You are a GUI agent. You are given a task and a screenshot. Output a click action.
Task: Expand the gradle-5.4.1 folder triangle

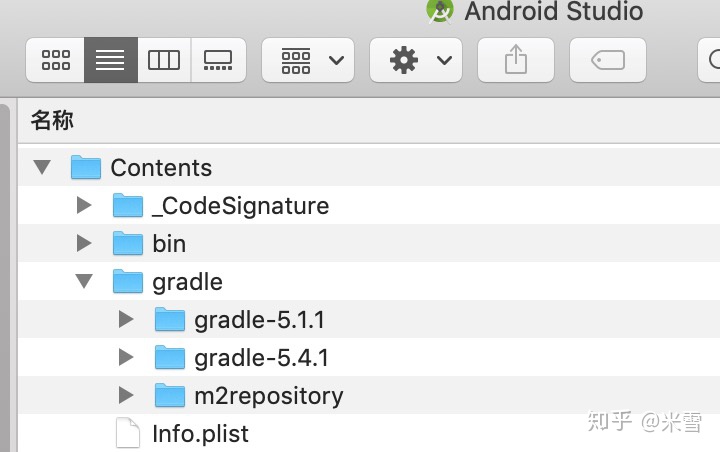[x=126, y=358]
